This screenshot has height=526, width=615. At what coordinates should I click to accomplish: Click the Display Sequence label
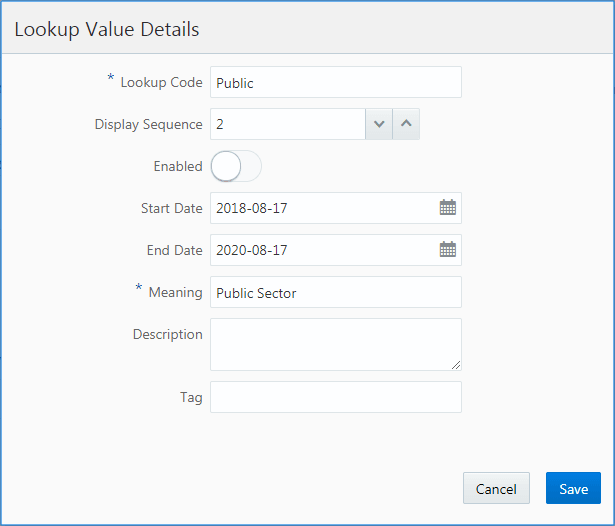148,124
